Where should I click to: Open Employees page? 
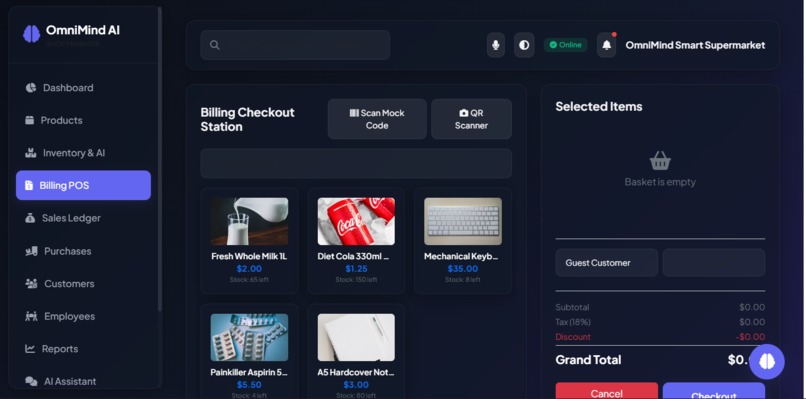click(83, 316)
